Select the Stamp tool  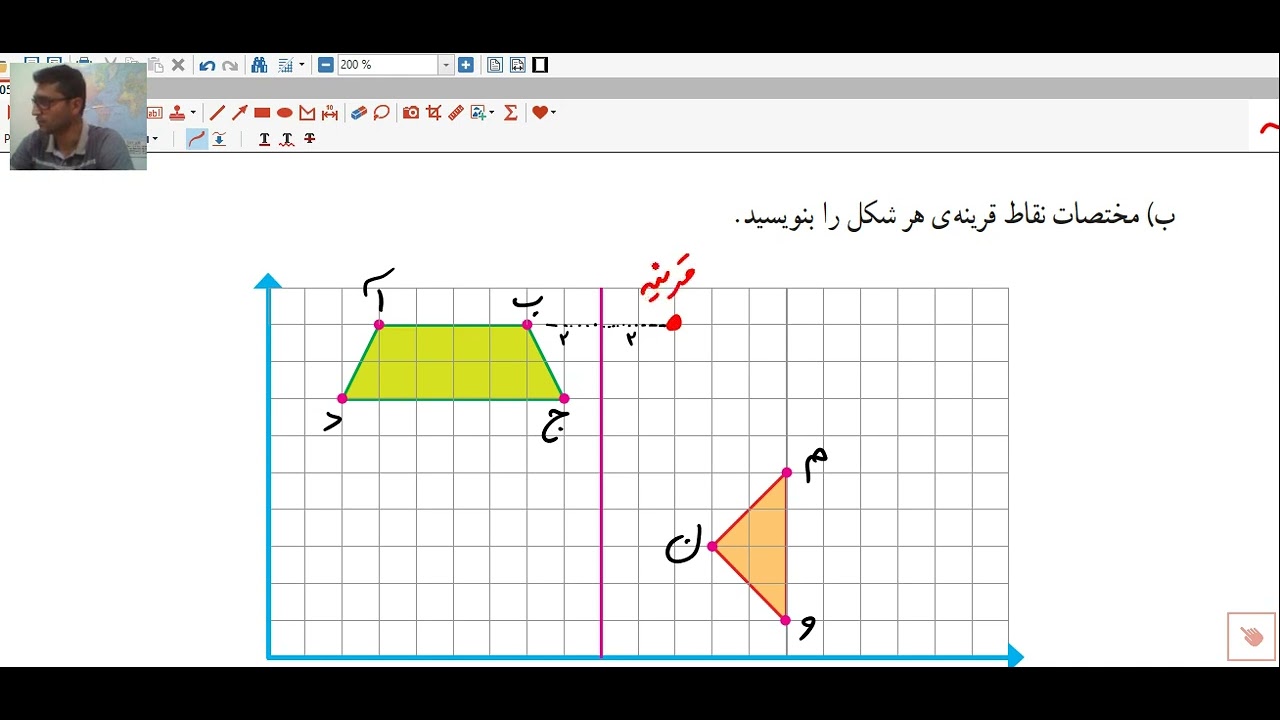pos(178,113)
